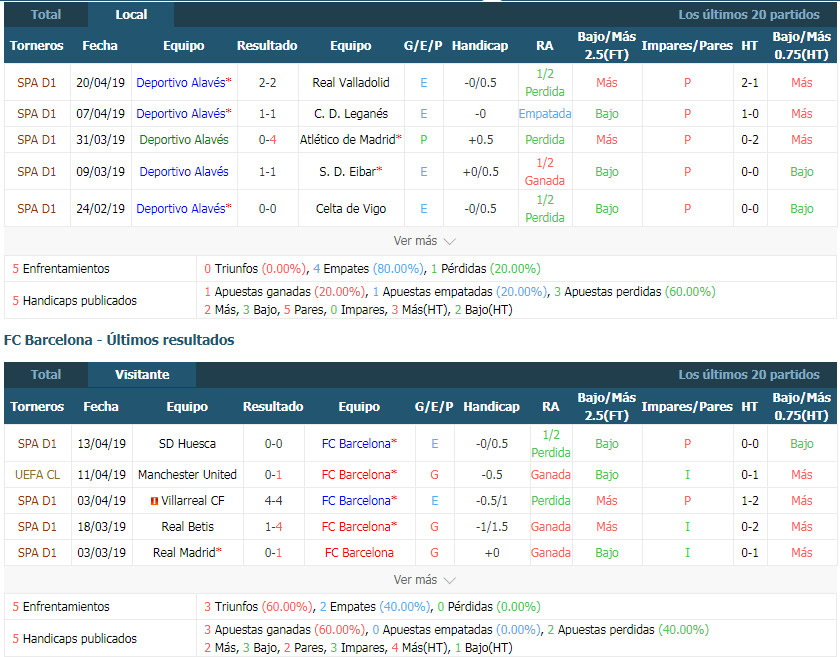Open the S. D. Eibar team link
Screen dimensions: 840x657
(x=350, y=171)
